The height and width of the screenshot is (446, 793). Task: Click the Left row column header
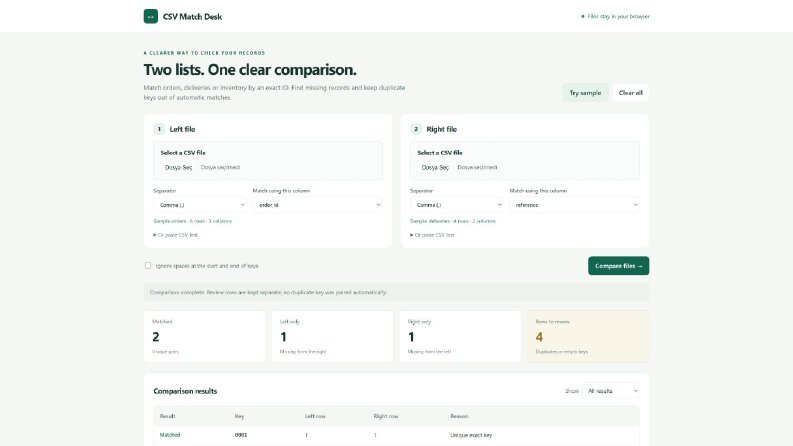[315, 416]
